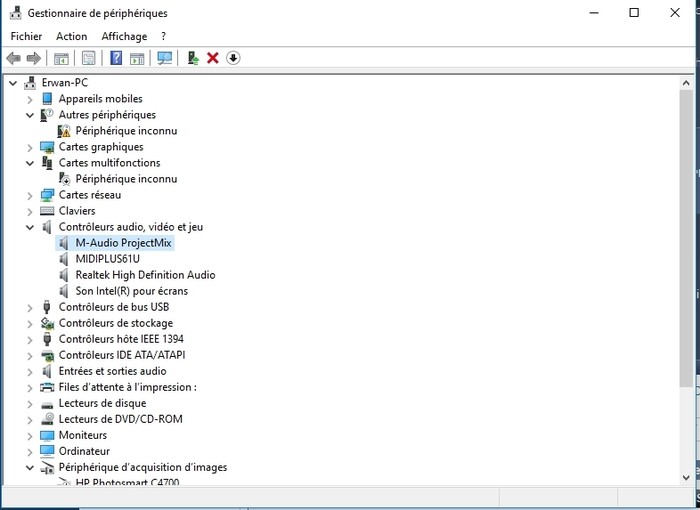Collapse Périphérique d'acquisition d'images

pos(30,468)
